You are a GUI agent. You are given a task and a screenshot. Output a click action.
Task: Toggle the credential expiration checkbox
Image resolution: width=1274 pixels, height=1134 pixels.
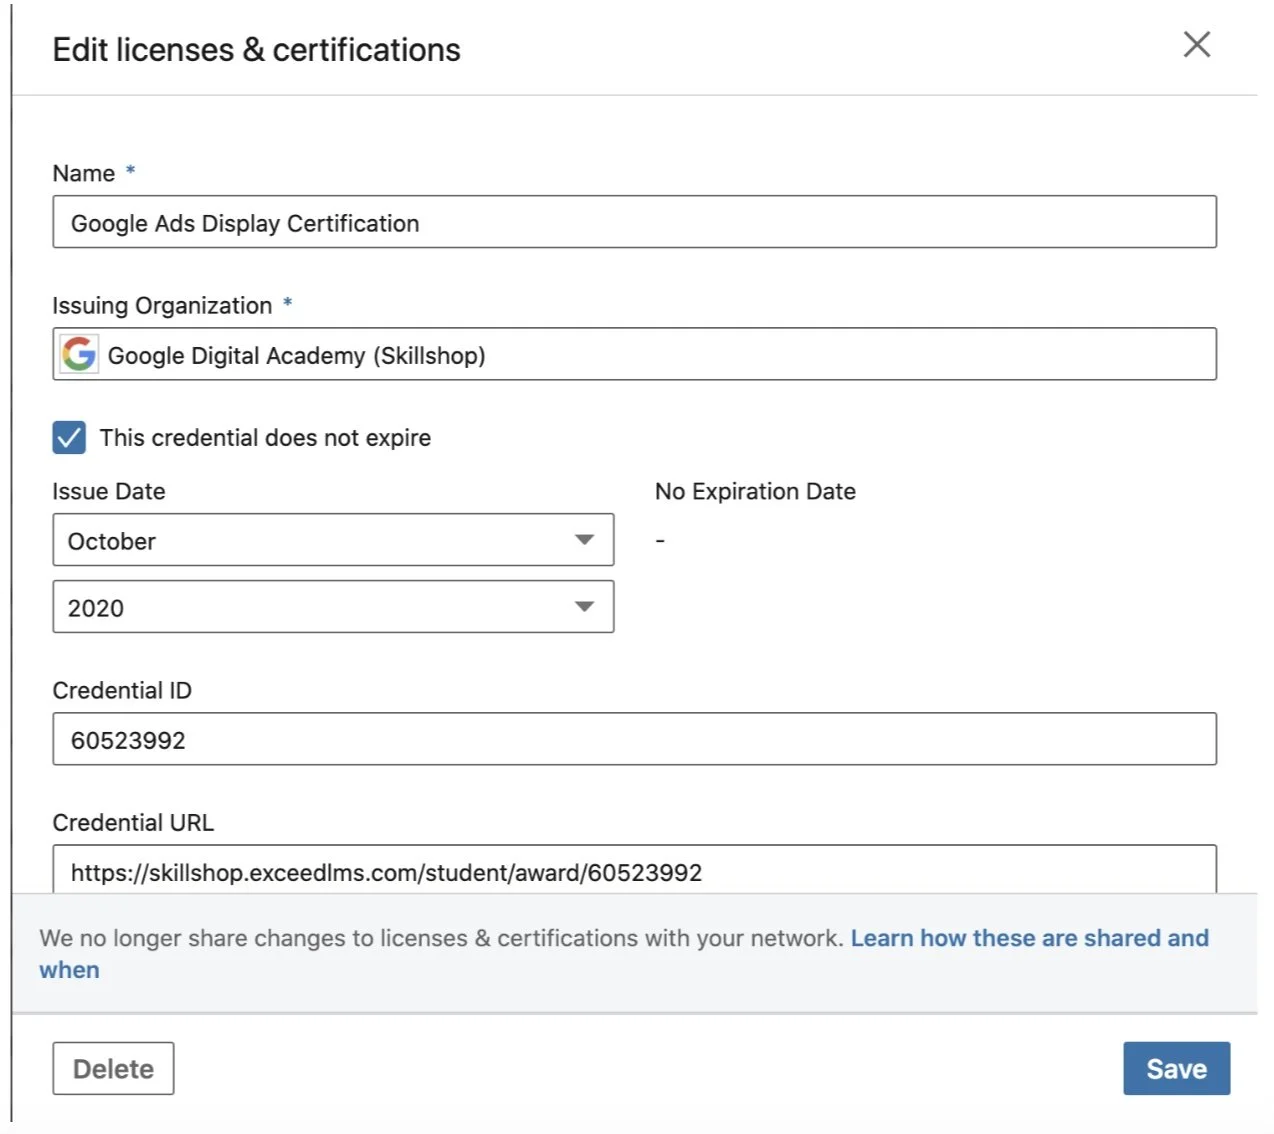point(68,437)
